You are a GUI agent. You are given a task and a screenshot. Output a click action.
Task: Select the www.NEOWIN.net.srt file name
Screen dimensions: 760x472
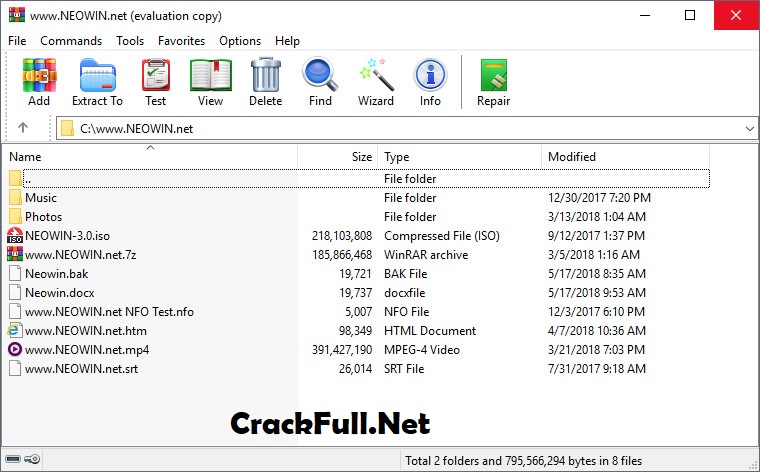click(x=81, y=369)
